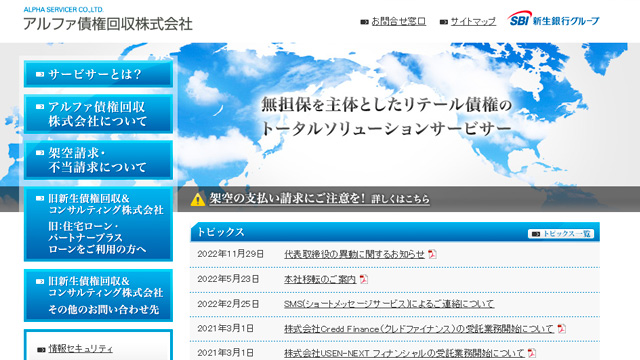640x360 pixels.
Task: Click PDF icon beside 代表取締役の異動
Action: pyautogui.click(x=432, y=254)
